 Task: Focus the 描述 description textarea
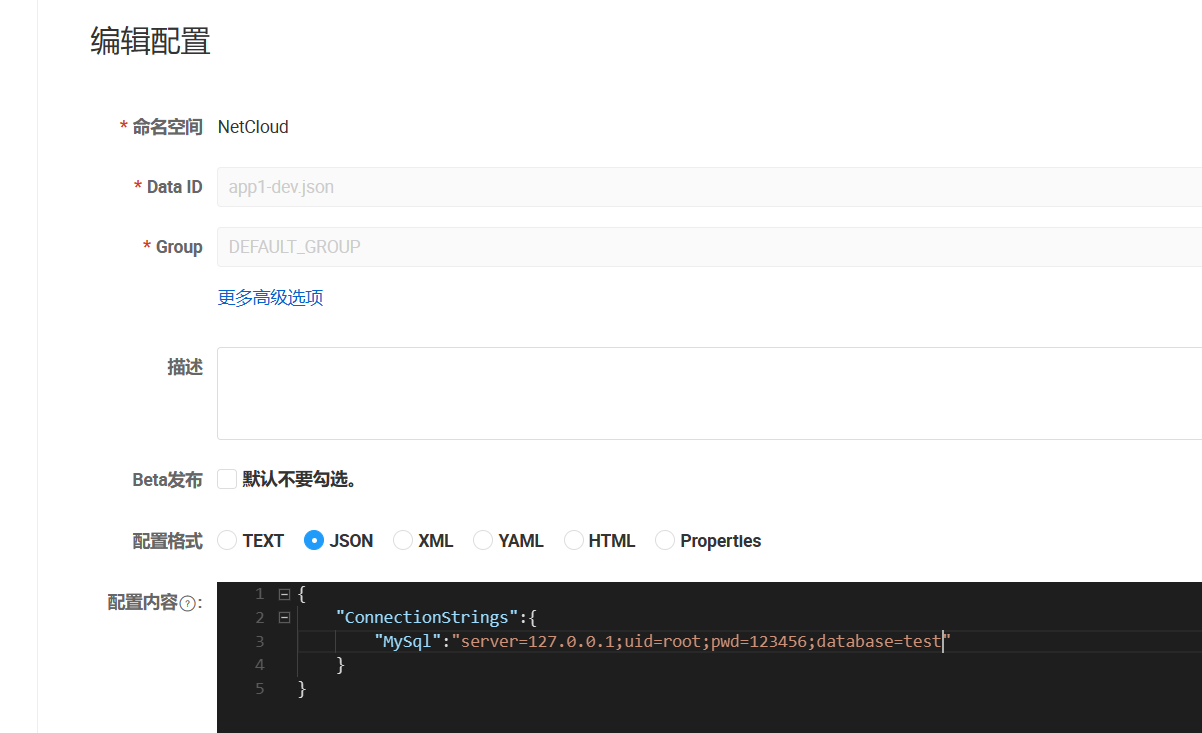click(x=709, y=393)
